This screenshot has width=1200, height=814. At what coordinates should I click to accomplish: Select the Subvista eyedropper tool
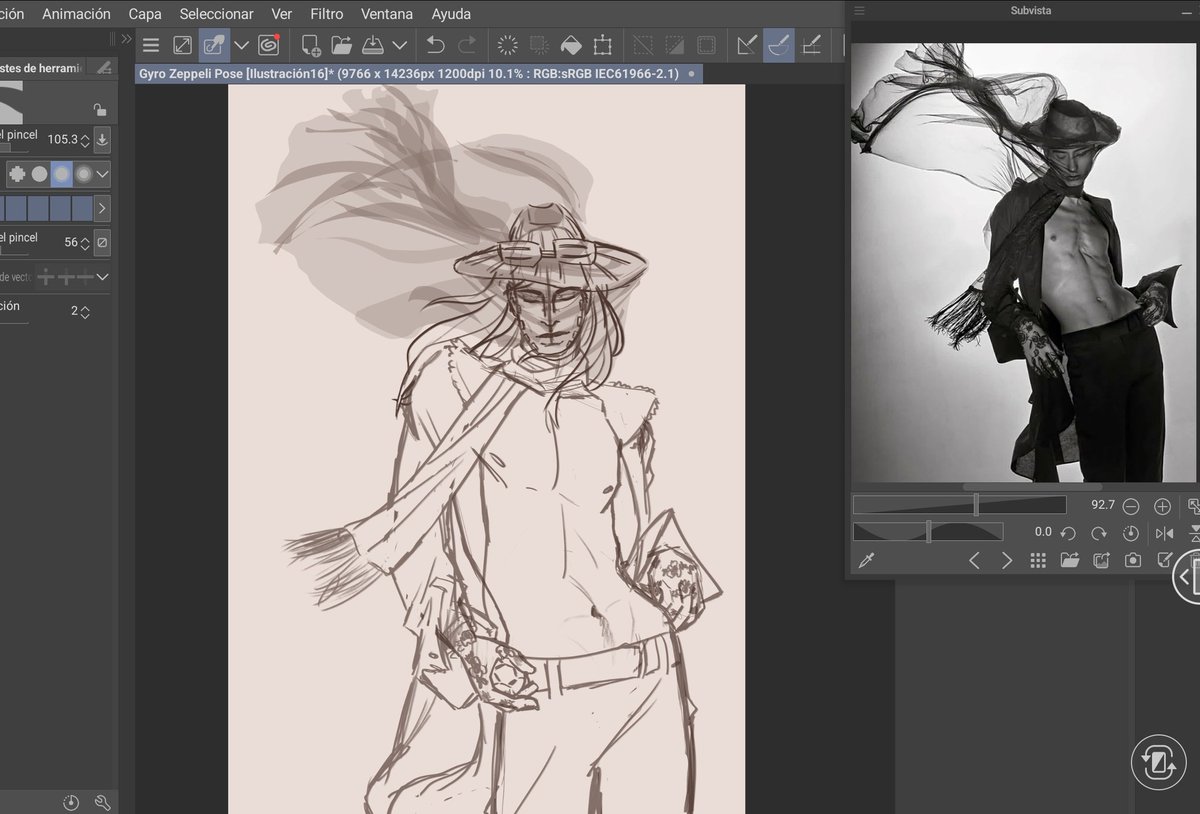click(x=867, y=560)
